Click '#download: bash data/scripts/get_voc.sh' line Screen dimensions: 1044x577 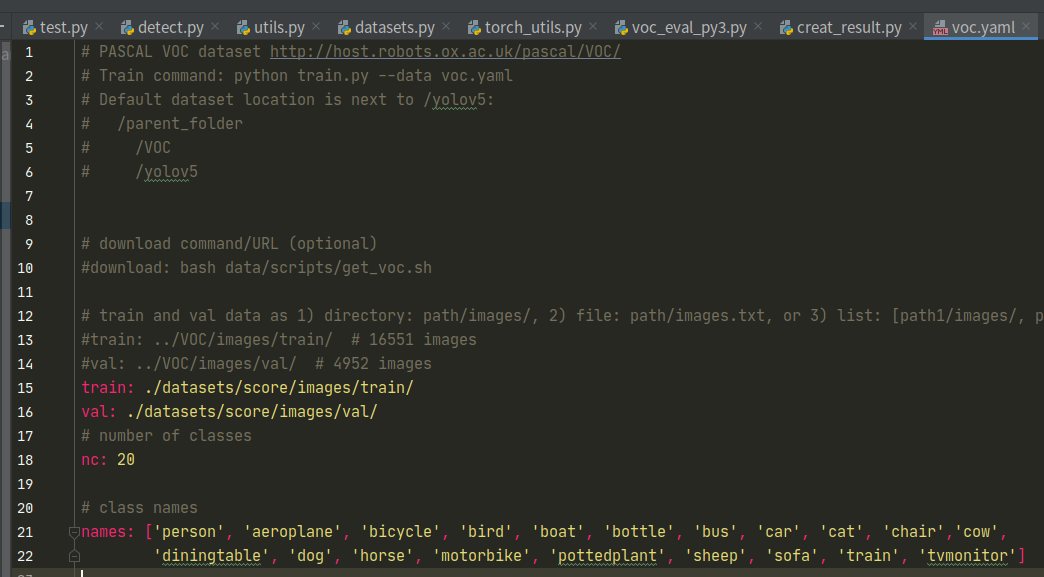tap(256, 268)
